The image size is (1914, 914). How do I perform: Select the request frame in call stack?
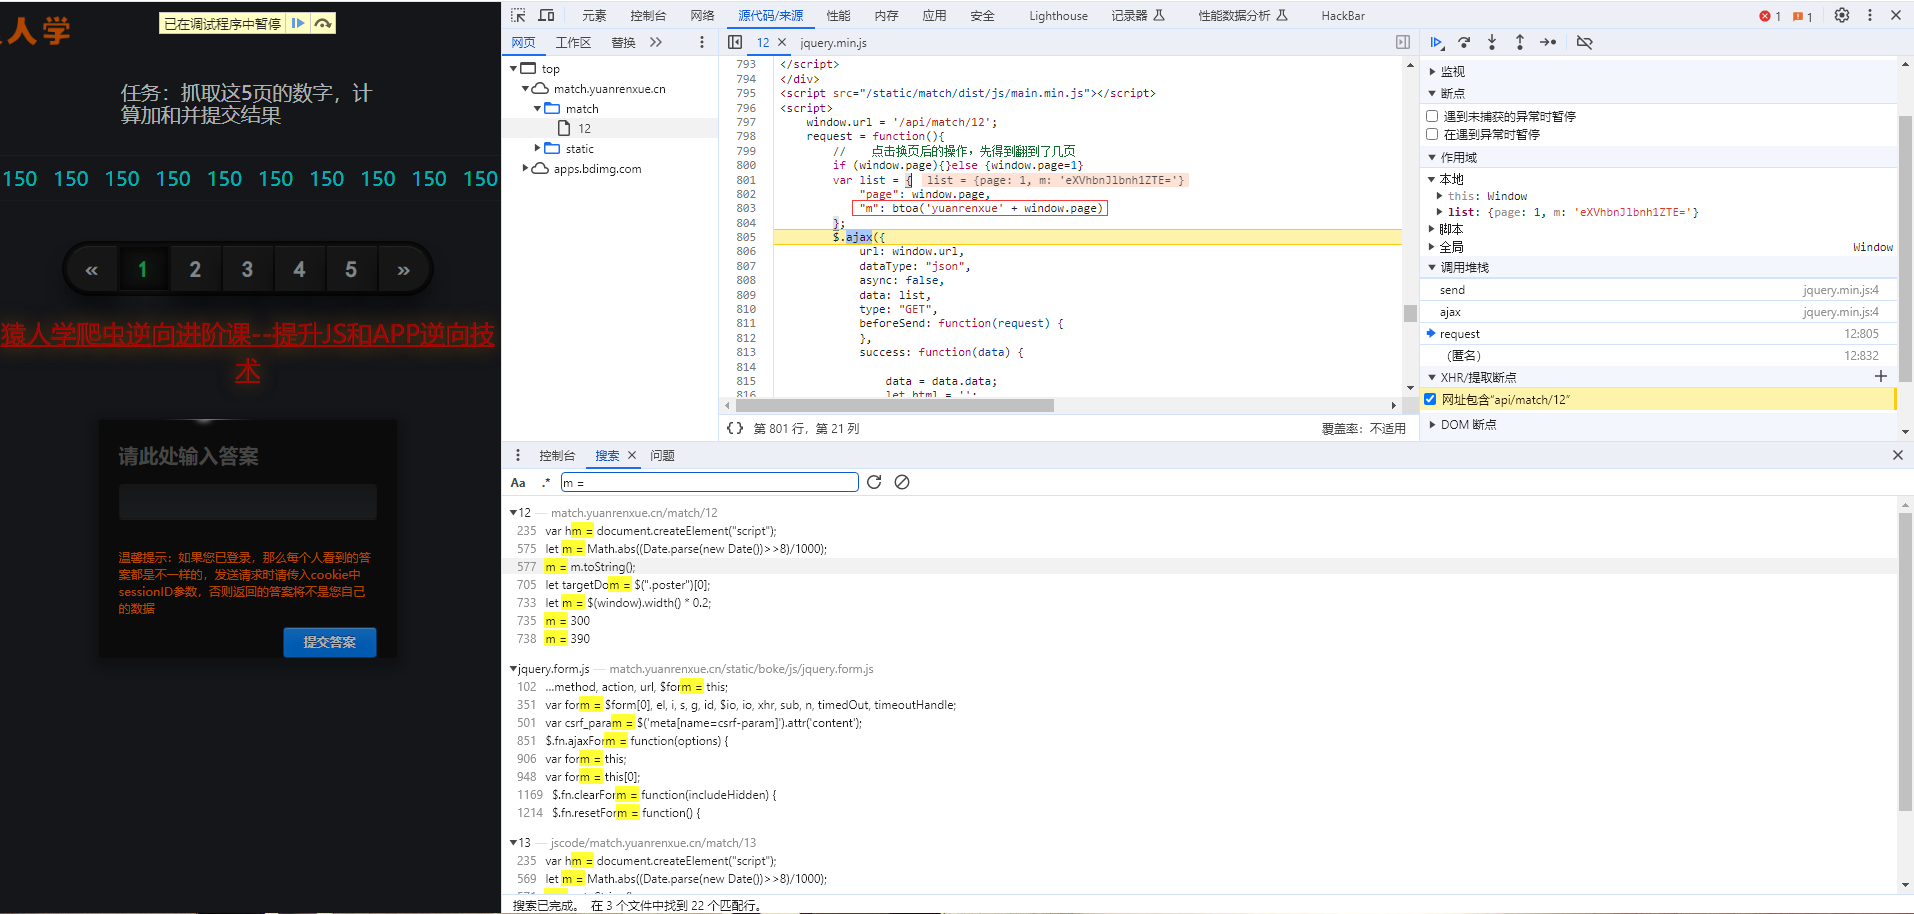pos(1658,334)
